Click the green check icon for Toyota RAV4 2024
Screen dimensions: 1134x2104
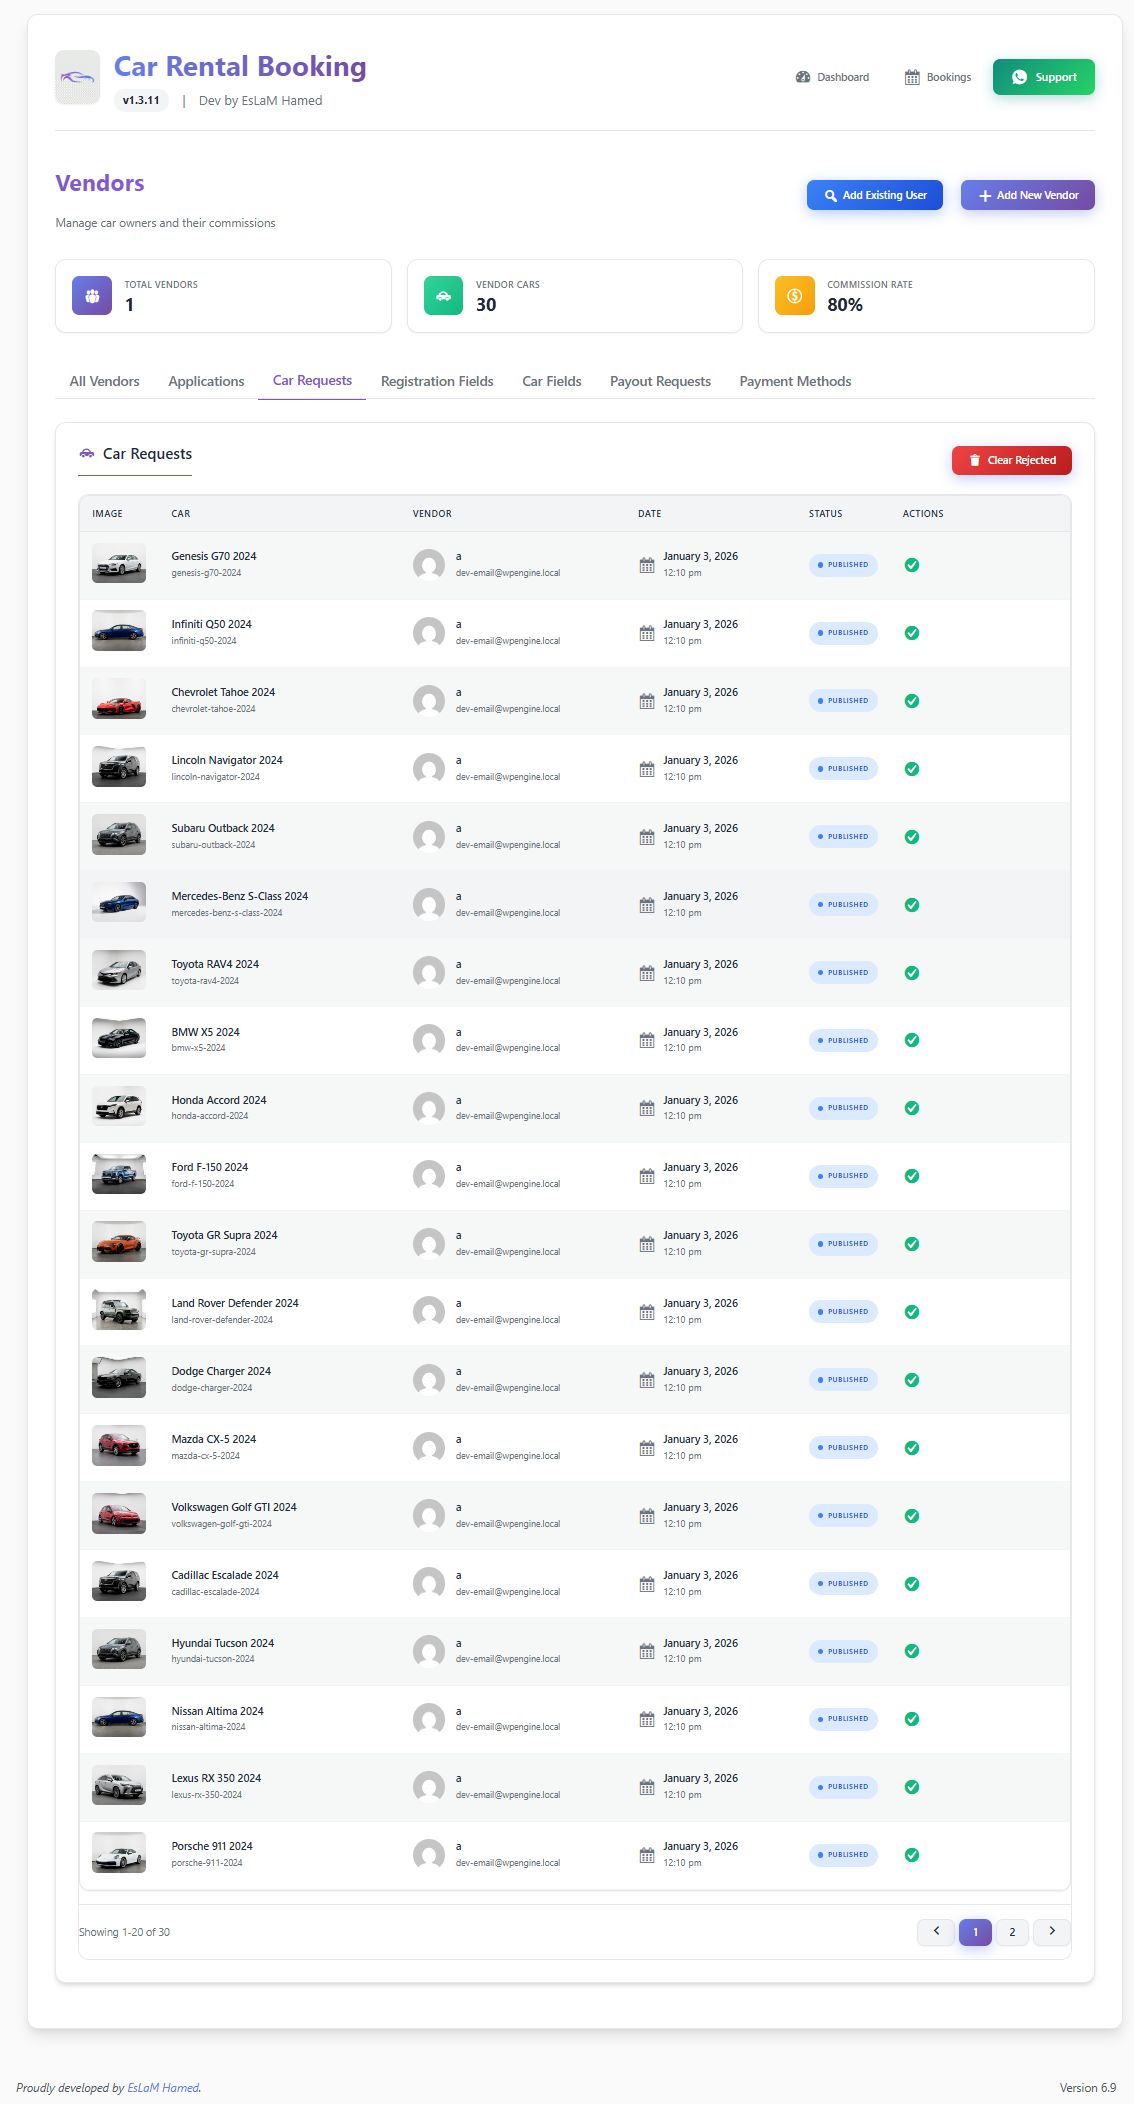point(912,973)
